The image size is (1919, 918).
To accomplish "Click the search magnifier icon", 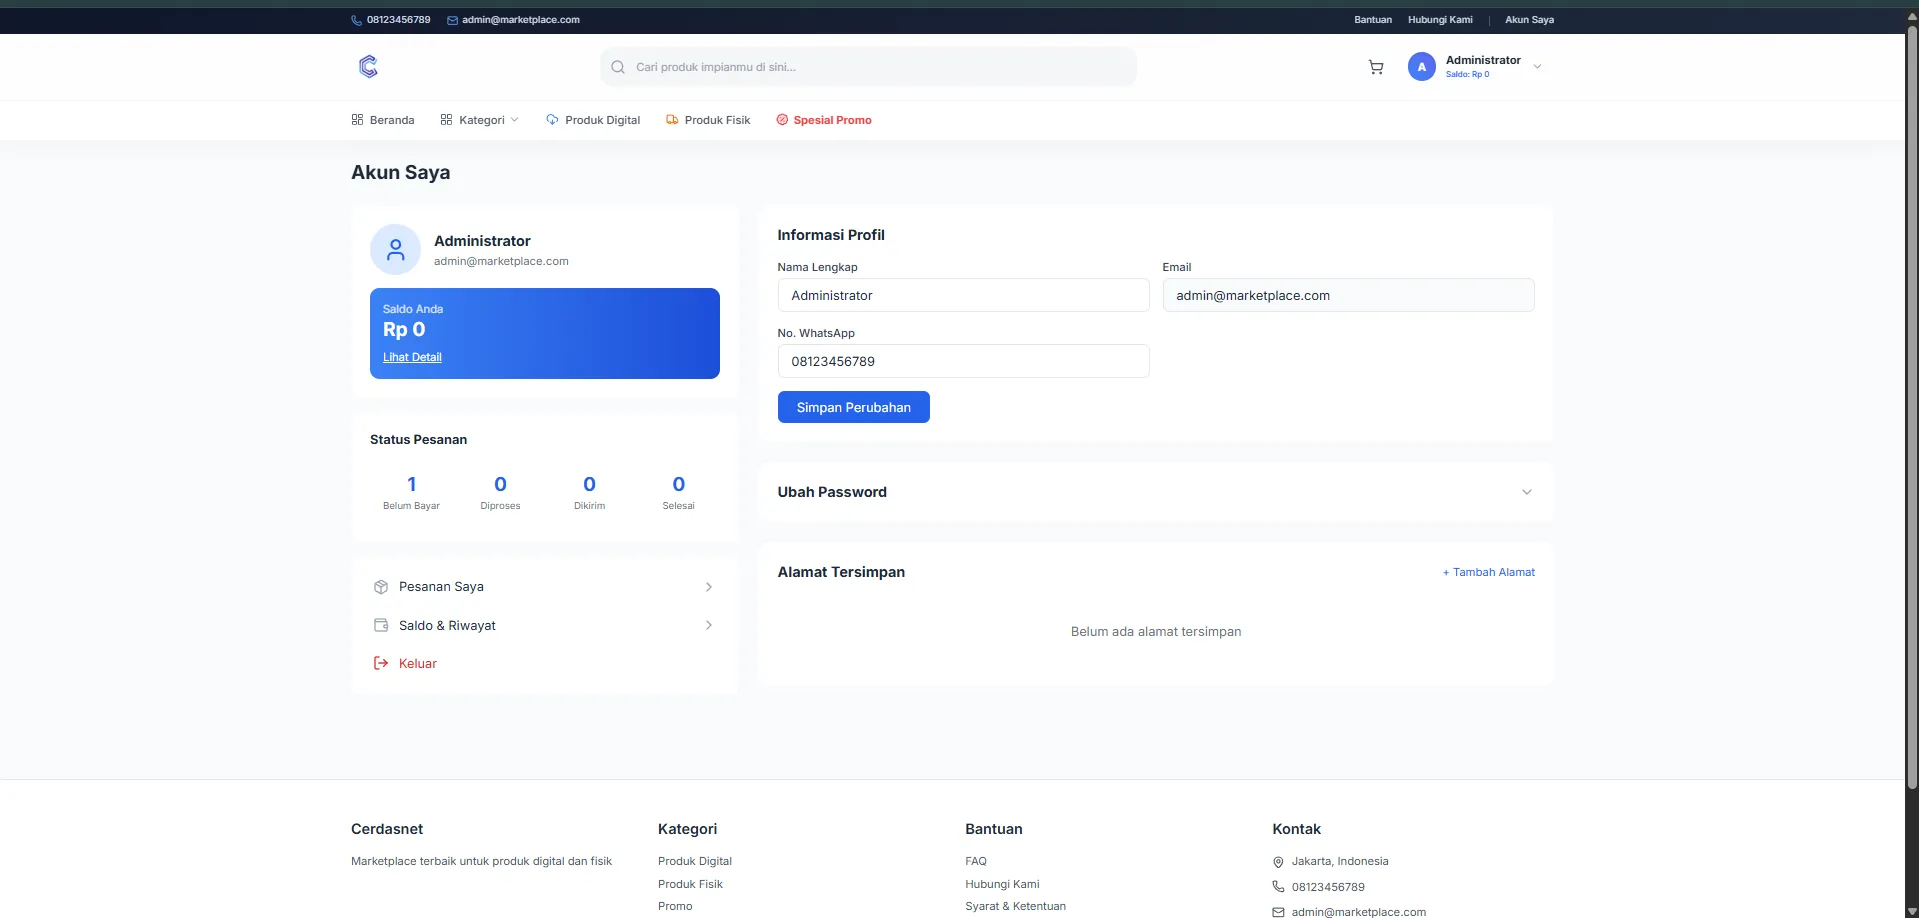I will point(618,67).
